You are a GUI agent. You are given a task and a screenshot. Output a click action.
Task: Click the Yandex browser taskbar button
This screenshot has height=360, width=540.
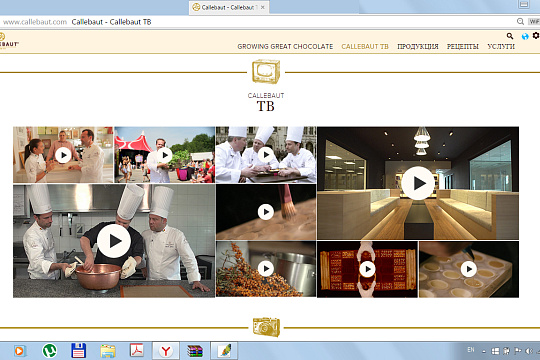pos(166,351)
